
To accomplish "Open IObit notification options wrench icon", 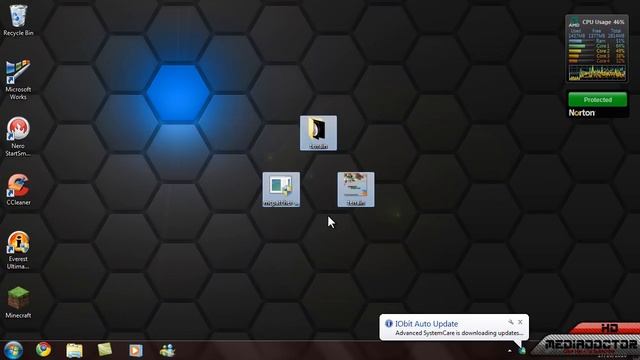I will [x=511, y=322].
